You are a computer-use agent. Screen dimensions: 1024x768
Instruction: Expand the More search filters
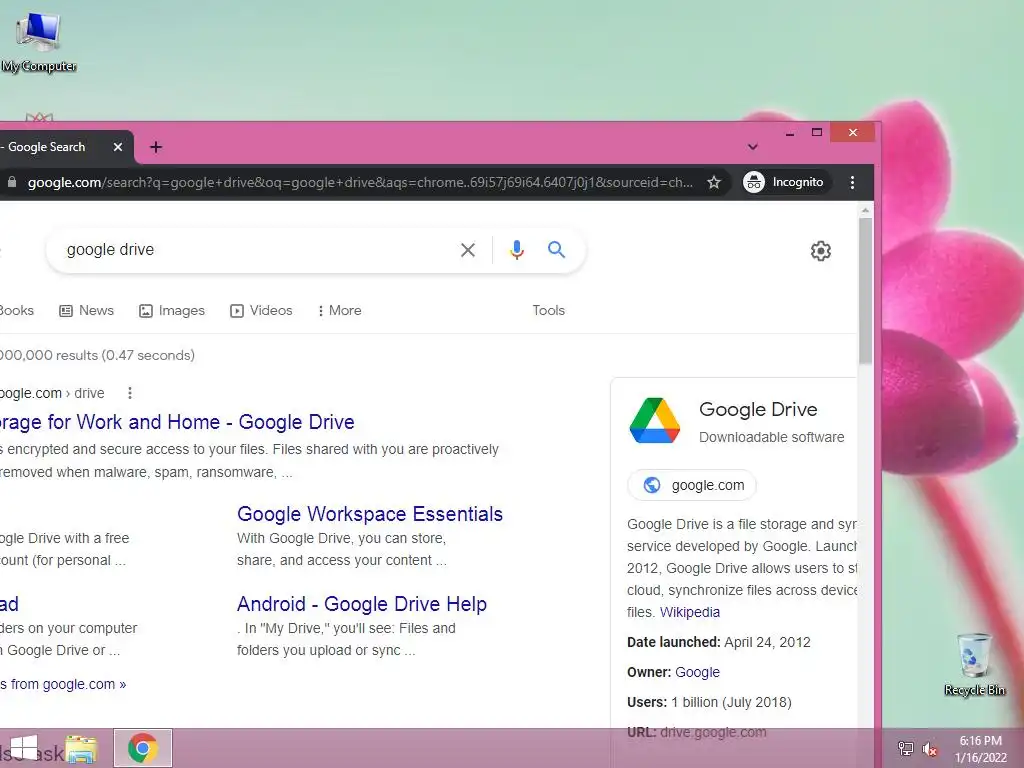coord(339,311)
